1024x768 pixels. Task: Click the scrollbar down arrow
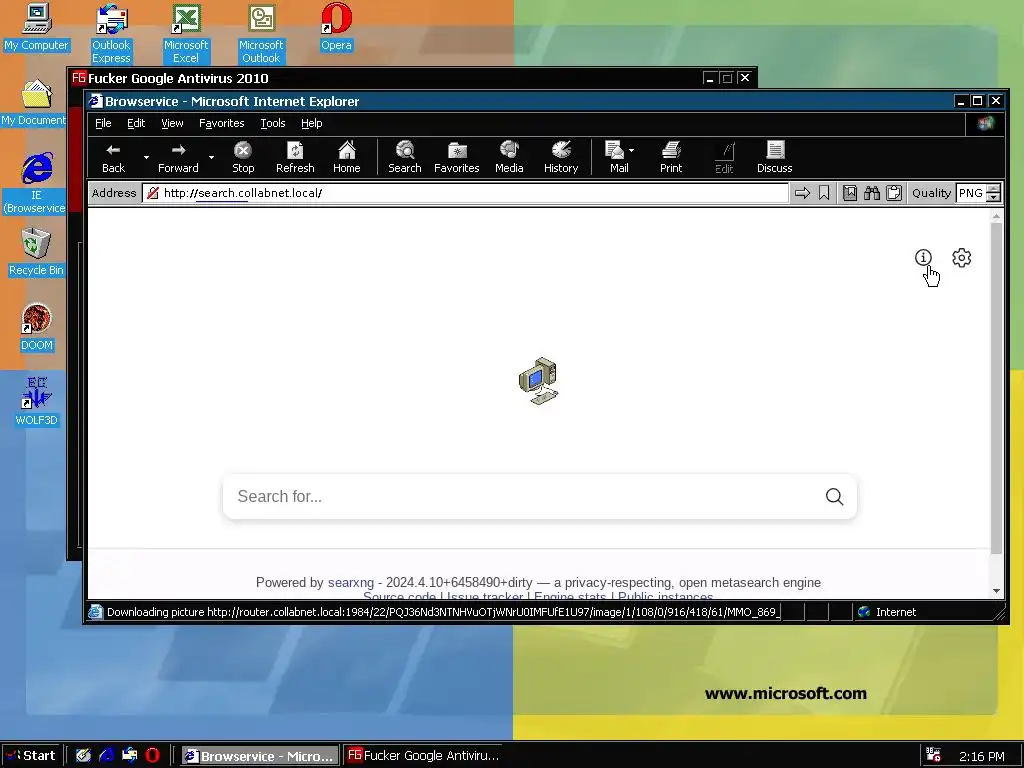[x=996, y=591]
